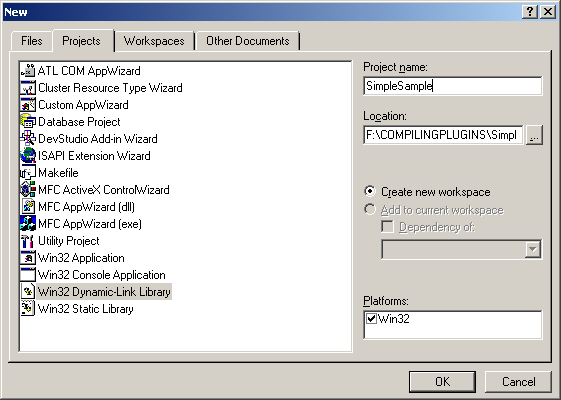The image size is (561, 400).
Task: Click the Utility Project tools icon
Action: pos(28,241)
